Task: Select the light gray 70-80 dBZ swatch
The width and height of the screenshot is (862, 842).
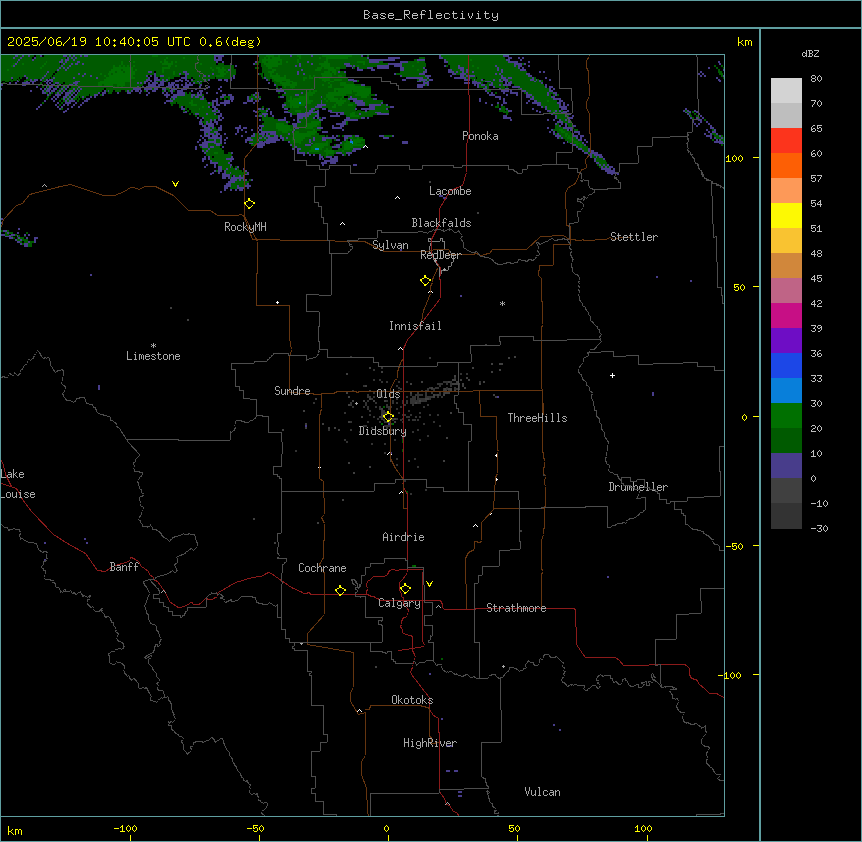Action: pos(786,91)
